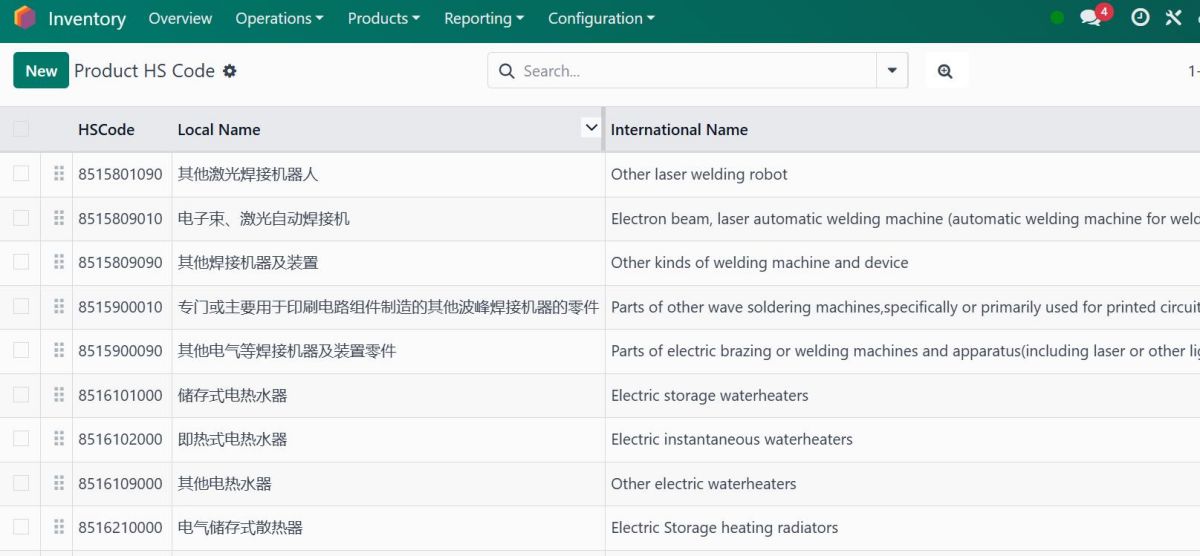Viewport: 1200px width, 556px height.
Task: Open the Overview menu item
Action: point(180,18)
